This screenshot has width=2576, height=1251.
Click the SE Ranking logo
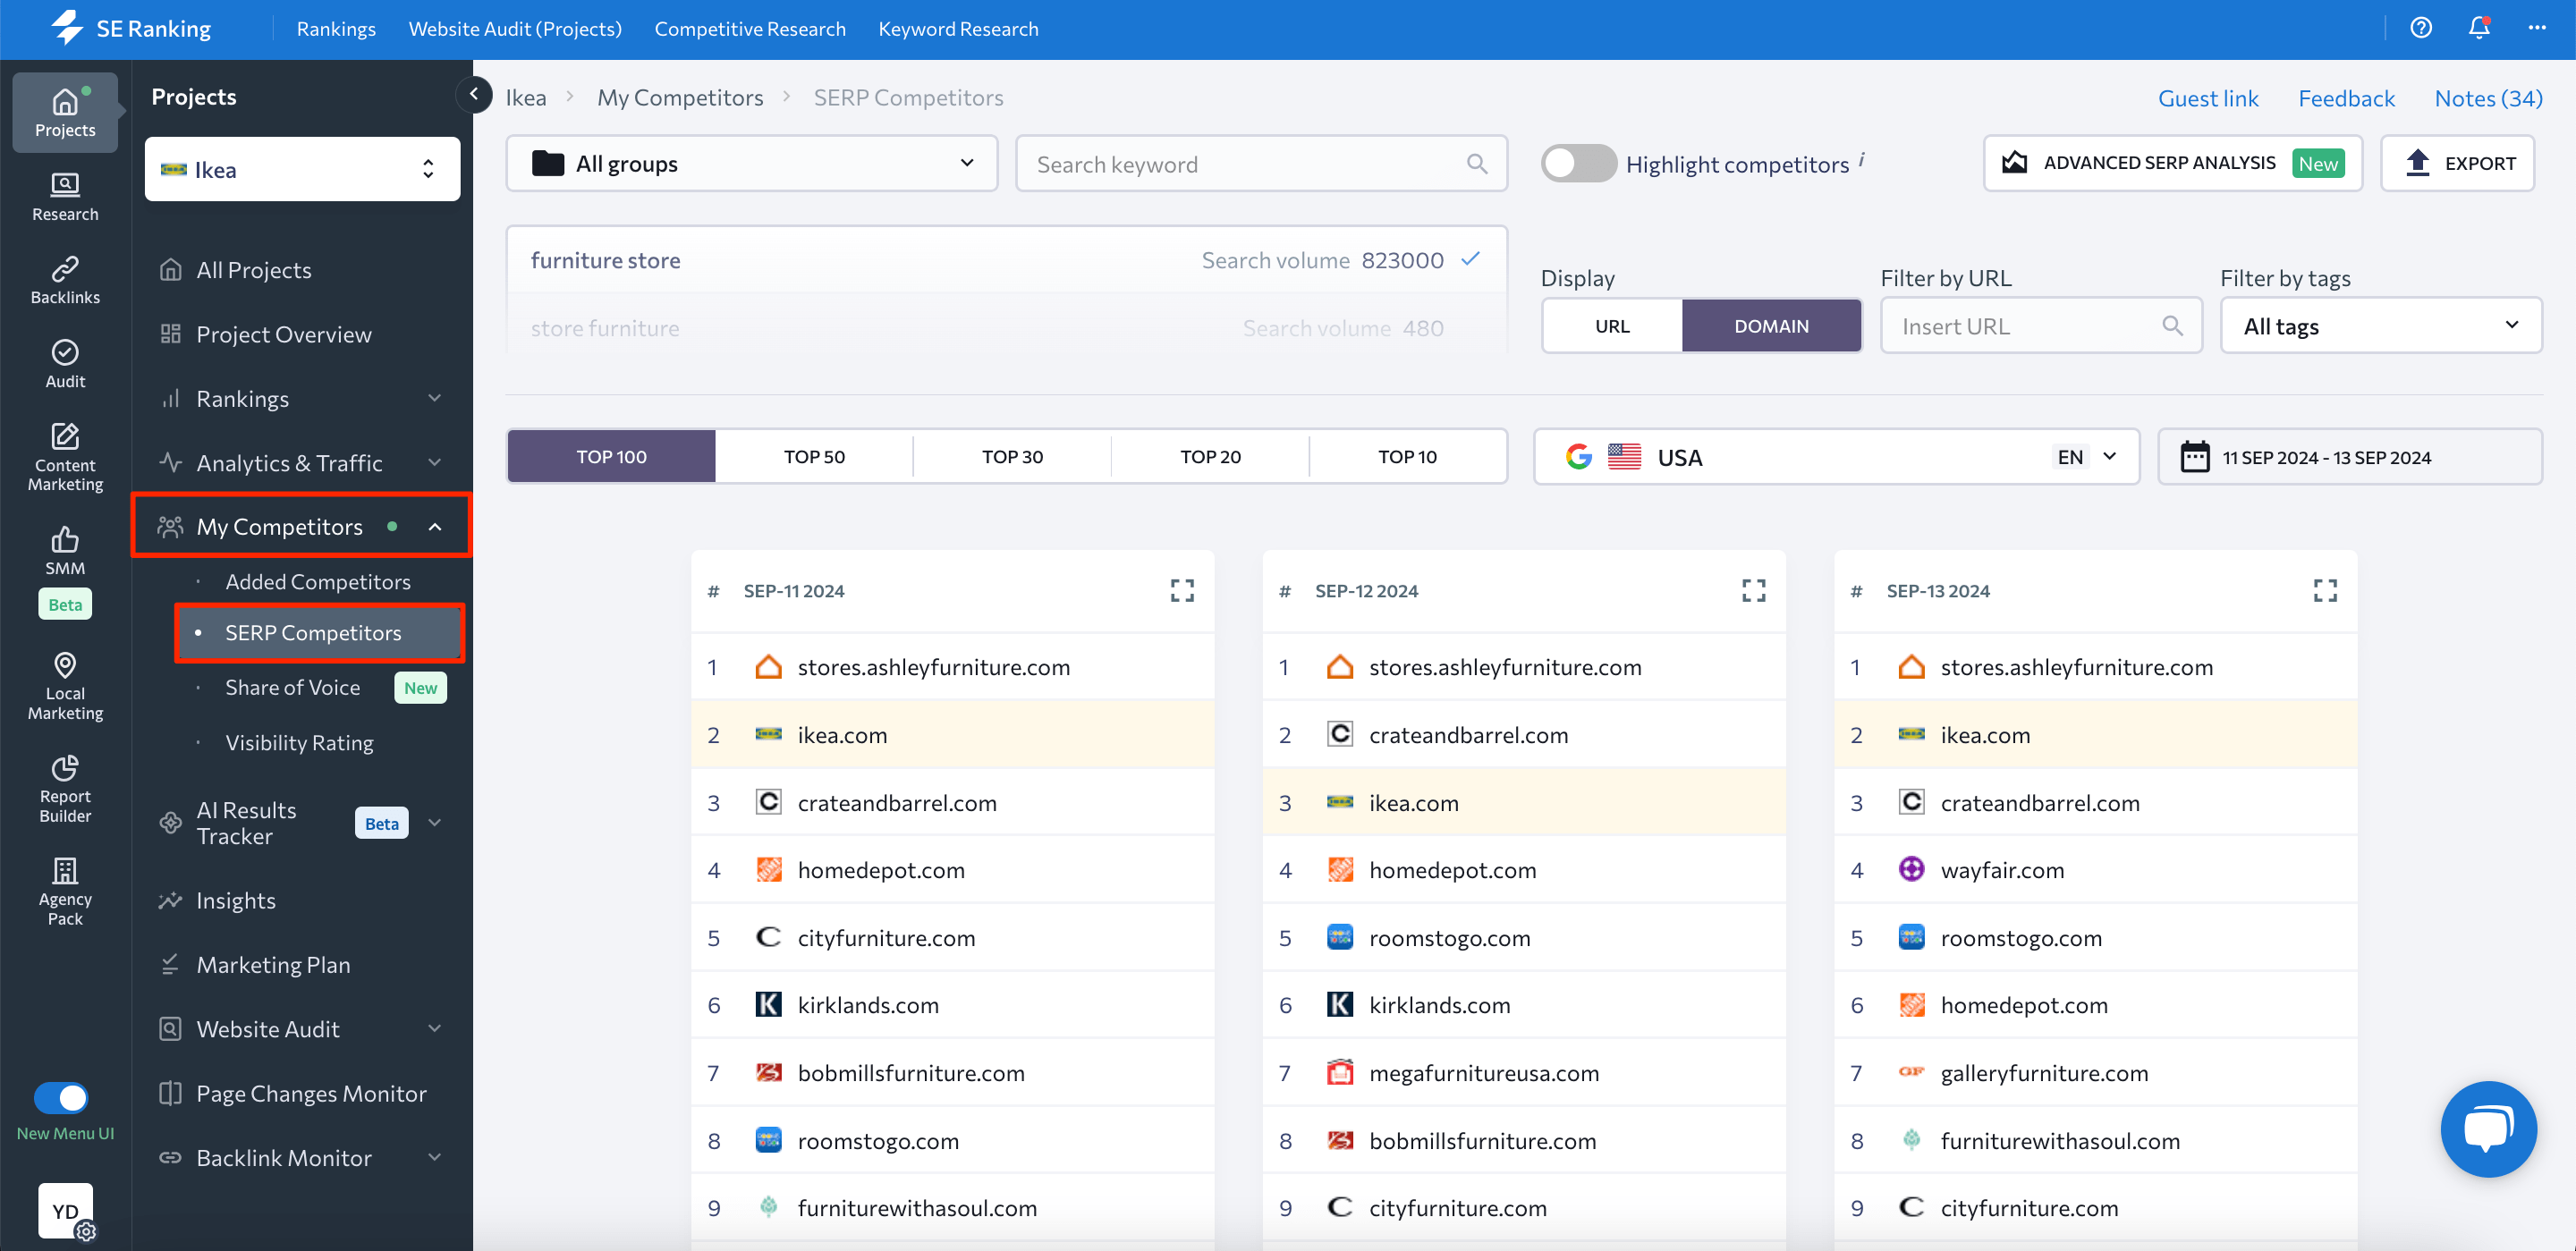pyautogui.click(x=131, y=28)
